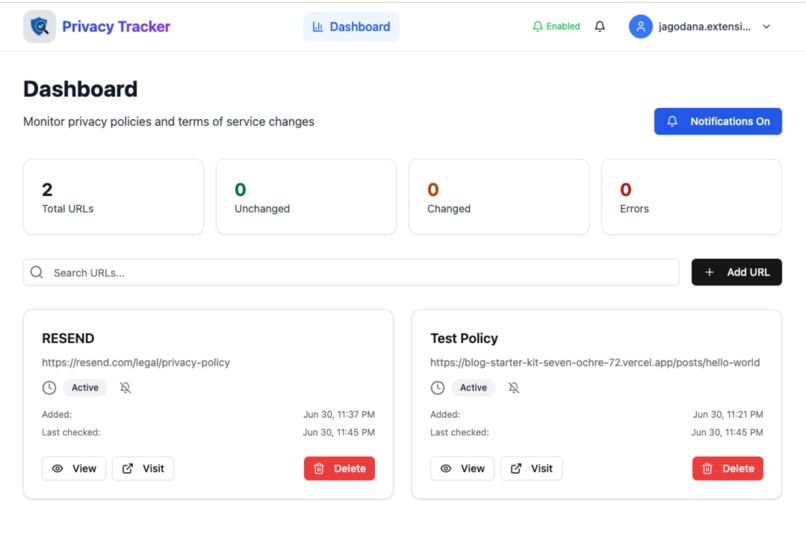The height and width of the screenshot is (537, 806).
Task: Click the Active badge on RESEND card
Action: click(x=85, y=387)
